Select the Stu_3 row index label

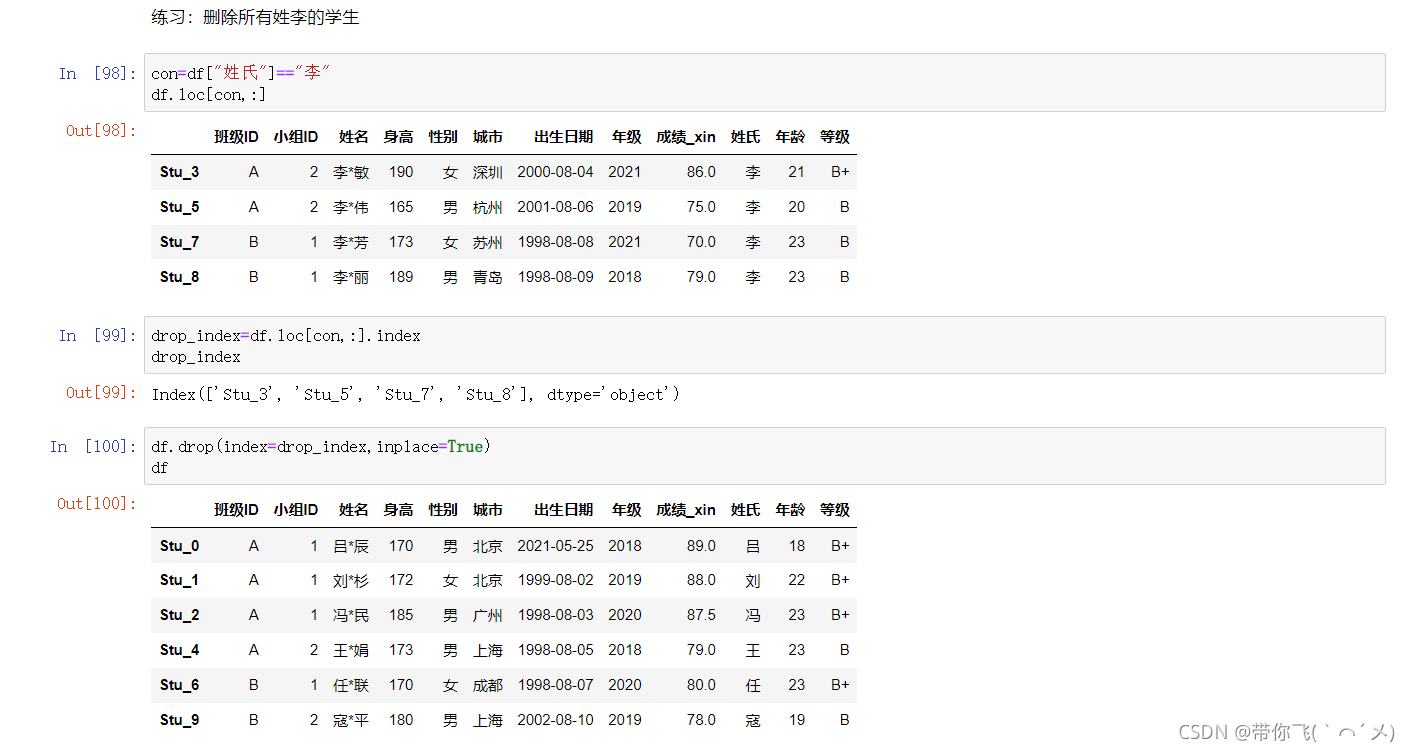coord(179,172)
